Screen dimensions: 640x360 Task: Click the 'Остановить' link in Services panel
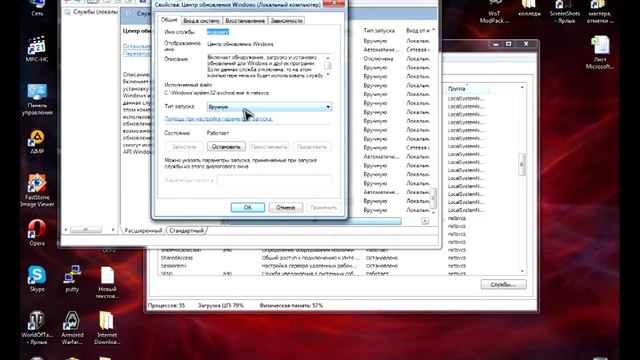[x=137, y=47]
